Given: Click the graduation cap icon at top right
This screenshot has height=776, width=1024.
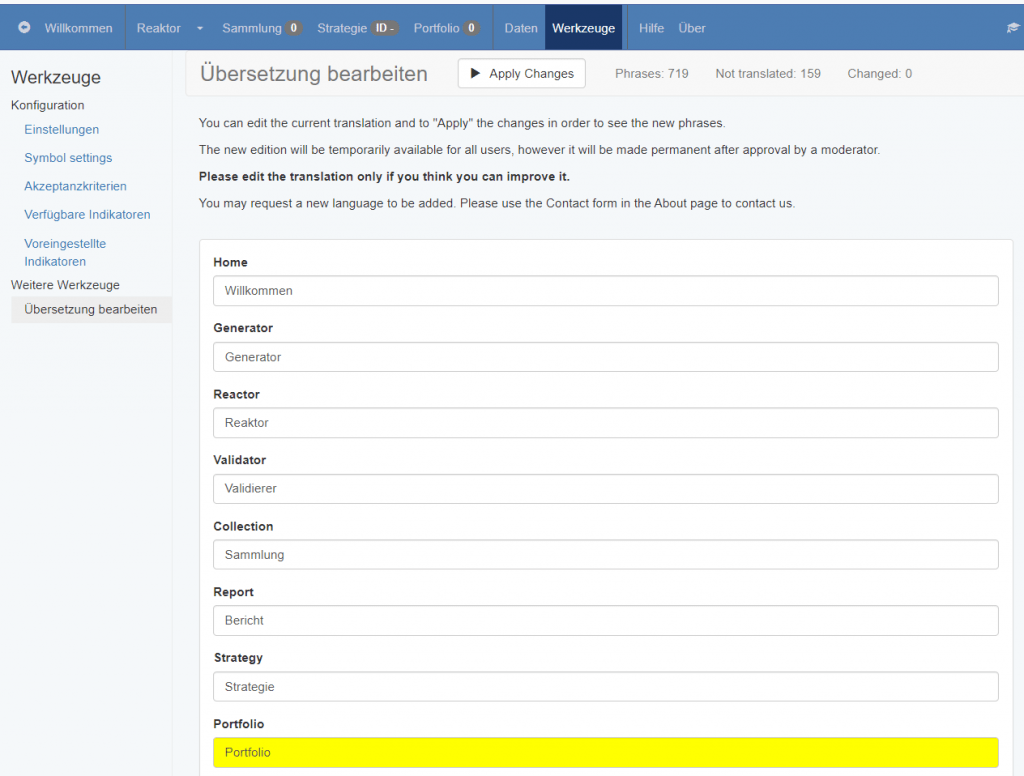Looking at the screenshot, I should click(x=1012, y=28).
